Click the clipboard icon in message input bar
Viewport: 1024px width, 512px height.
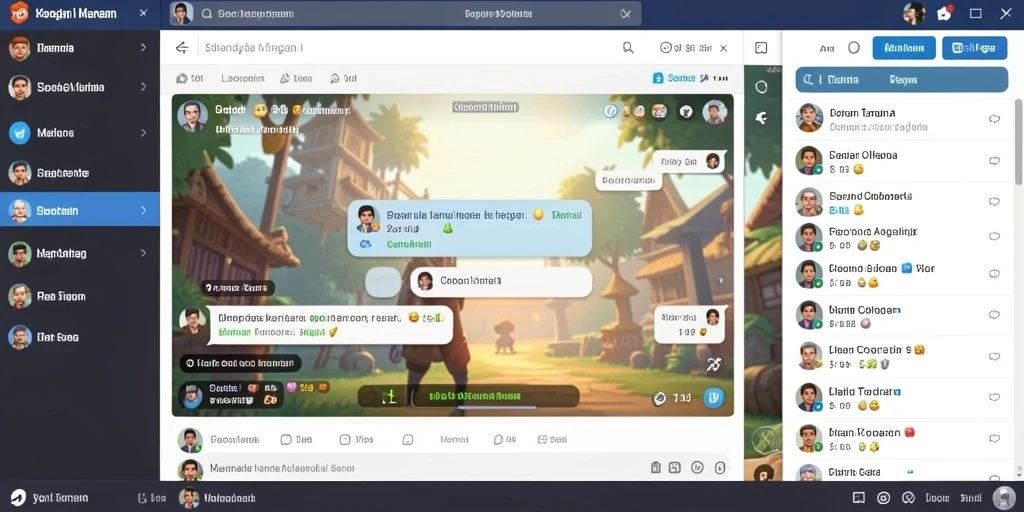coord(656,467)
